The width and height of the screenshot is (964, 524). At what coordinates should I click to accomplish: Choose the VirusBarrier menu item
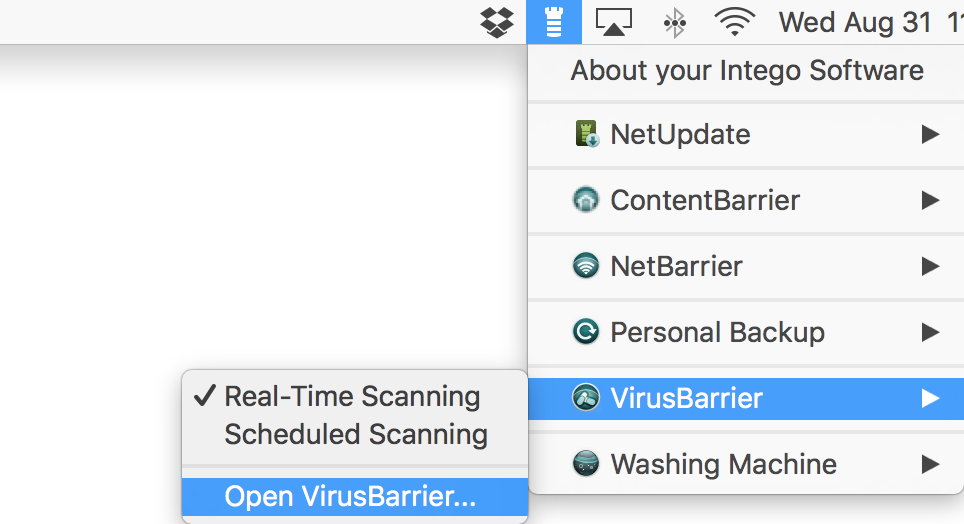coord(746,399)
